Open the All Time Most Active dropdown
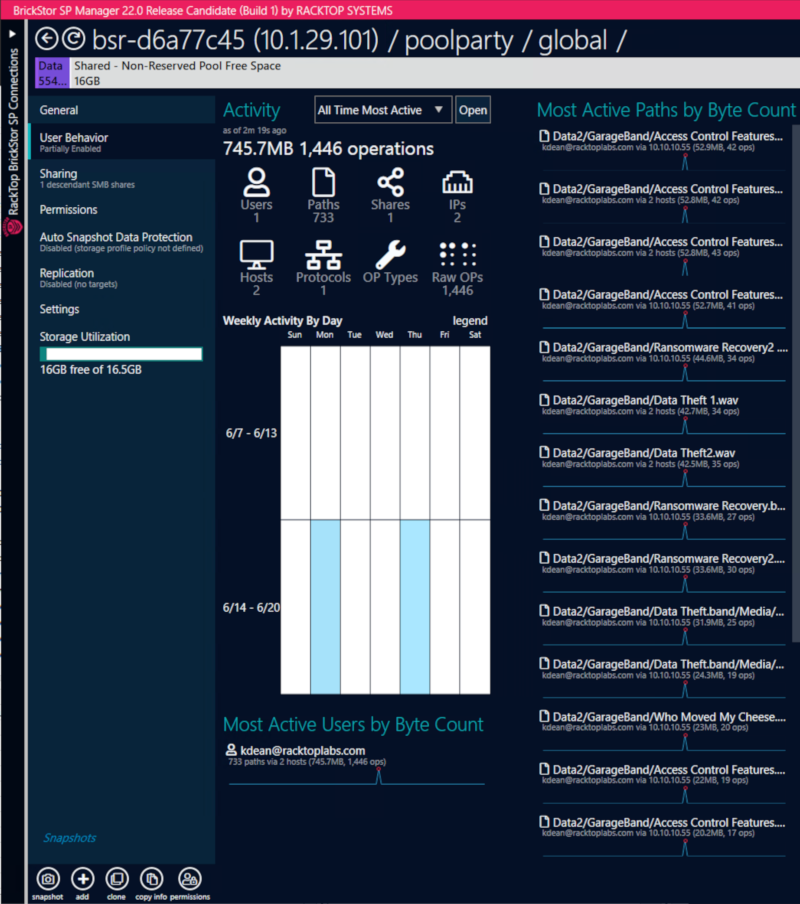Viewport: 800px width, 904px height. [382, 109]
